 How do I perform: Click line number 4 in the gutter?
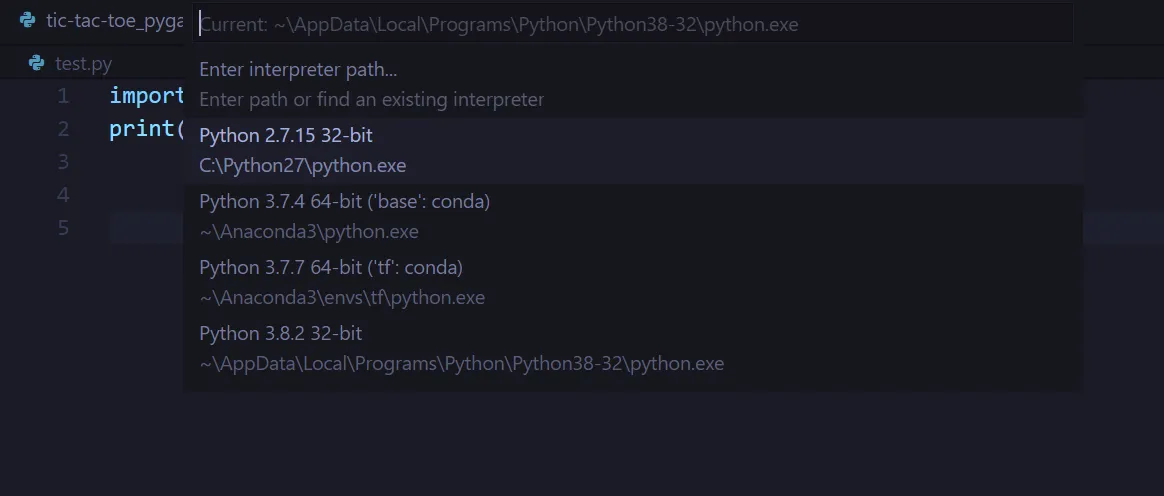point(63,195)
